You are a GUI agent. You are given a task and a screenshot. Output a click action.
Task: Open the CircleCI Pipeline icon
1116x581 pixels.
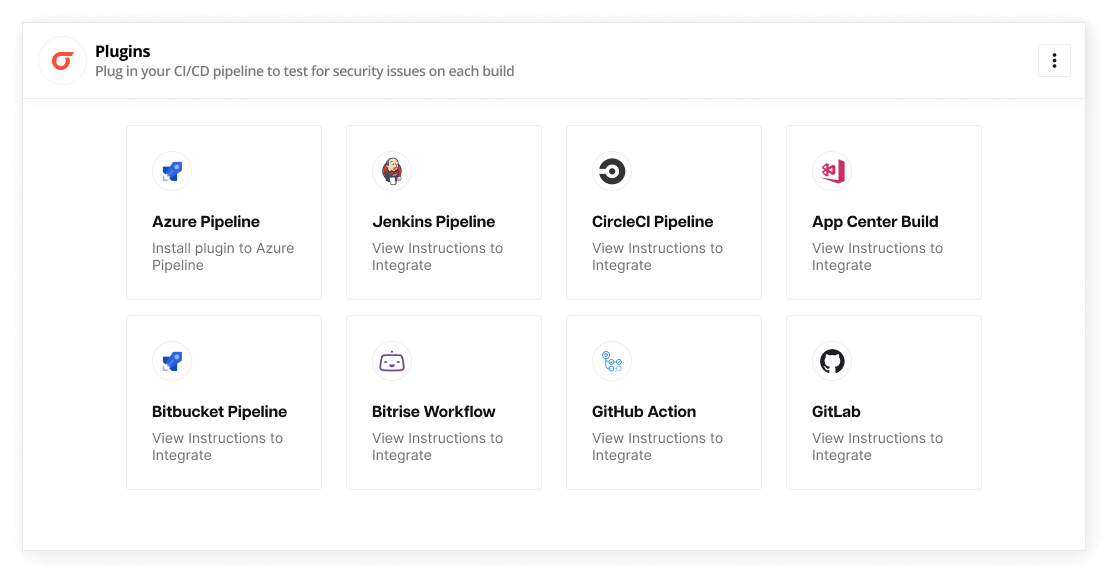pos(612,171)
